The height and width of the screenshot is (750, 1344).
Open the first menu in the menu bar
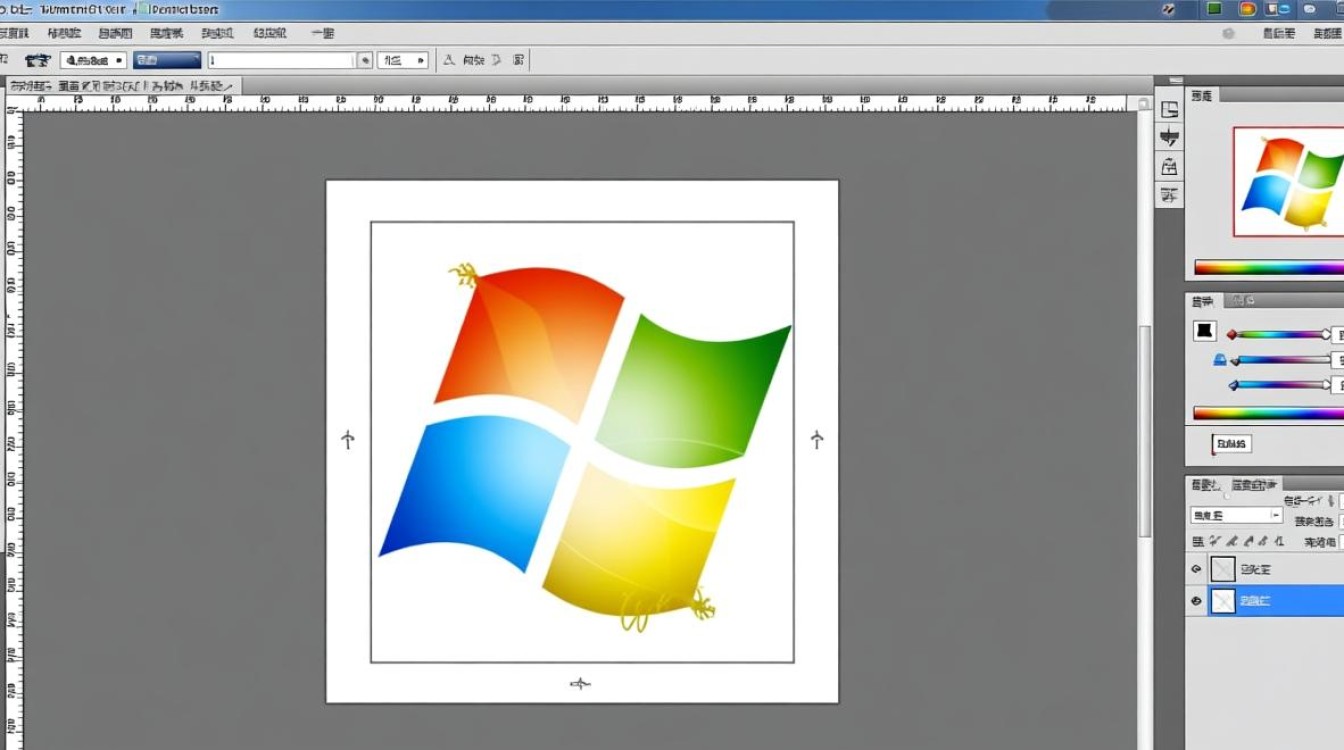(14, 33)
